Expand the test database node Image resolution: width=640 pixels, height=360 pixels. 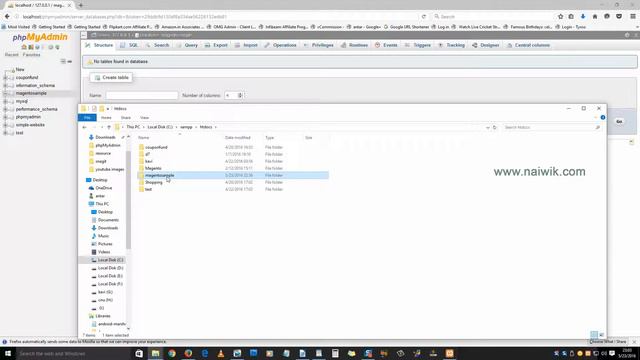[5, 133]
